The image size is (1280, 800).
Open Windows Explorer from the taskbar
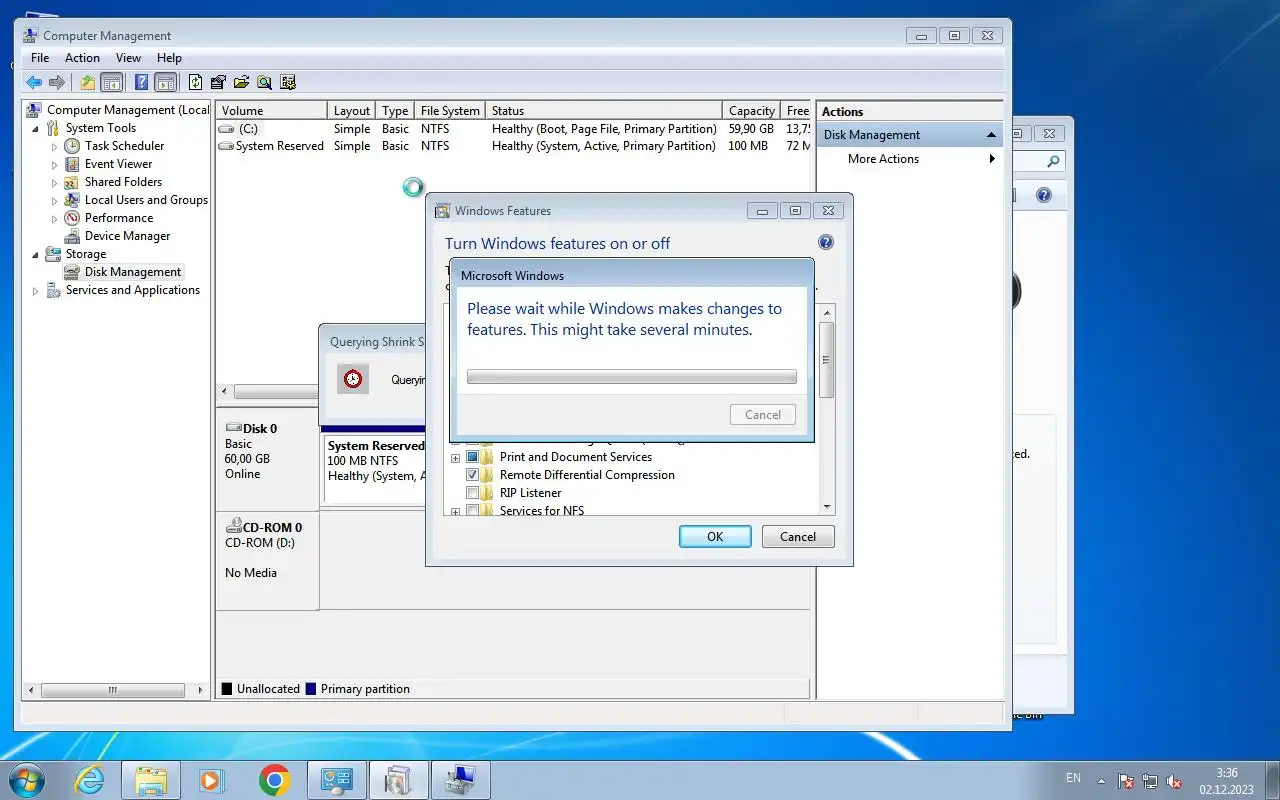(150, 780)
